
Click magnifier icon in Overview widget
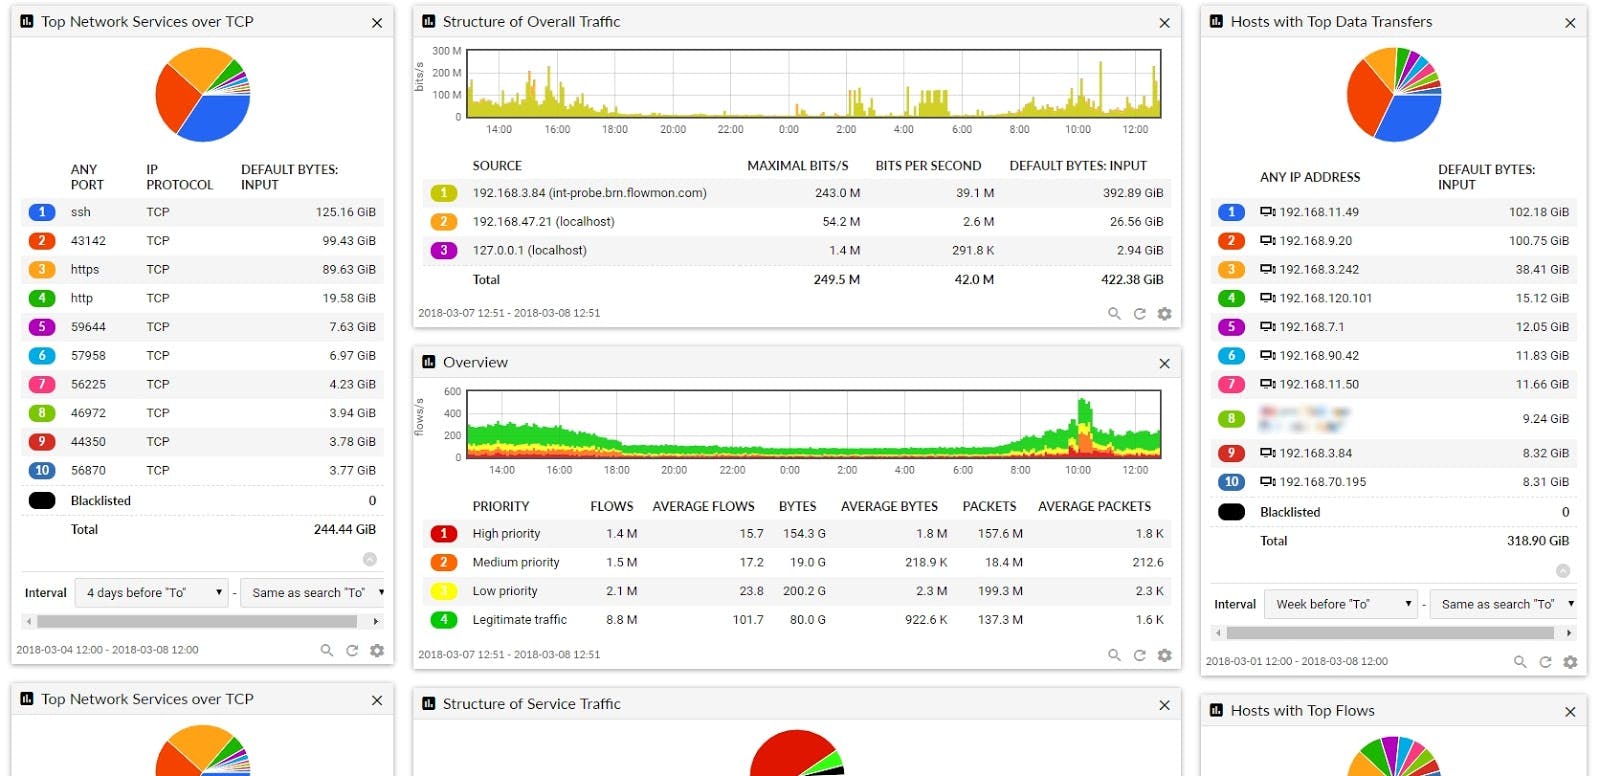1114,655
